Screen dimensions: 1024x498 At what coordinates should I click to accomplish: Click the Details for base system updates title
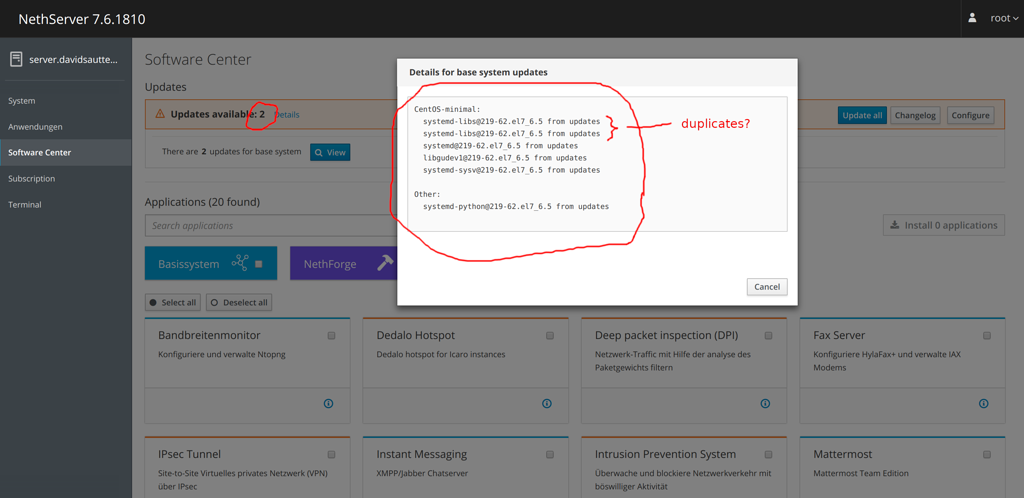pyautogui.click(x=478, y=72)
